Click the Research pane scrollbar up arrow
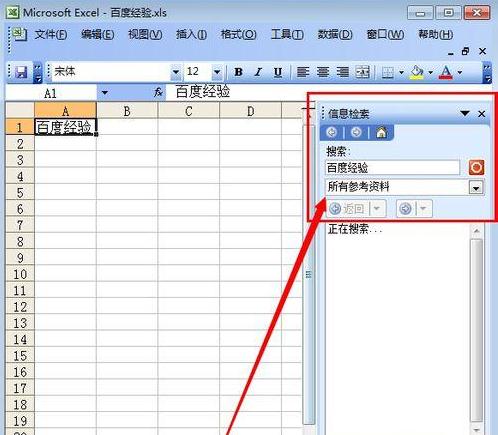 click(477, 230)
